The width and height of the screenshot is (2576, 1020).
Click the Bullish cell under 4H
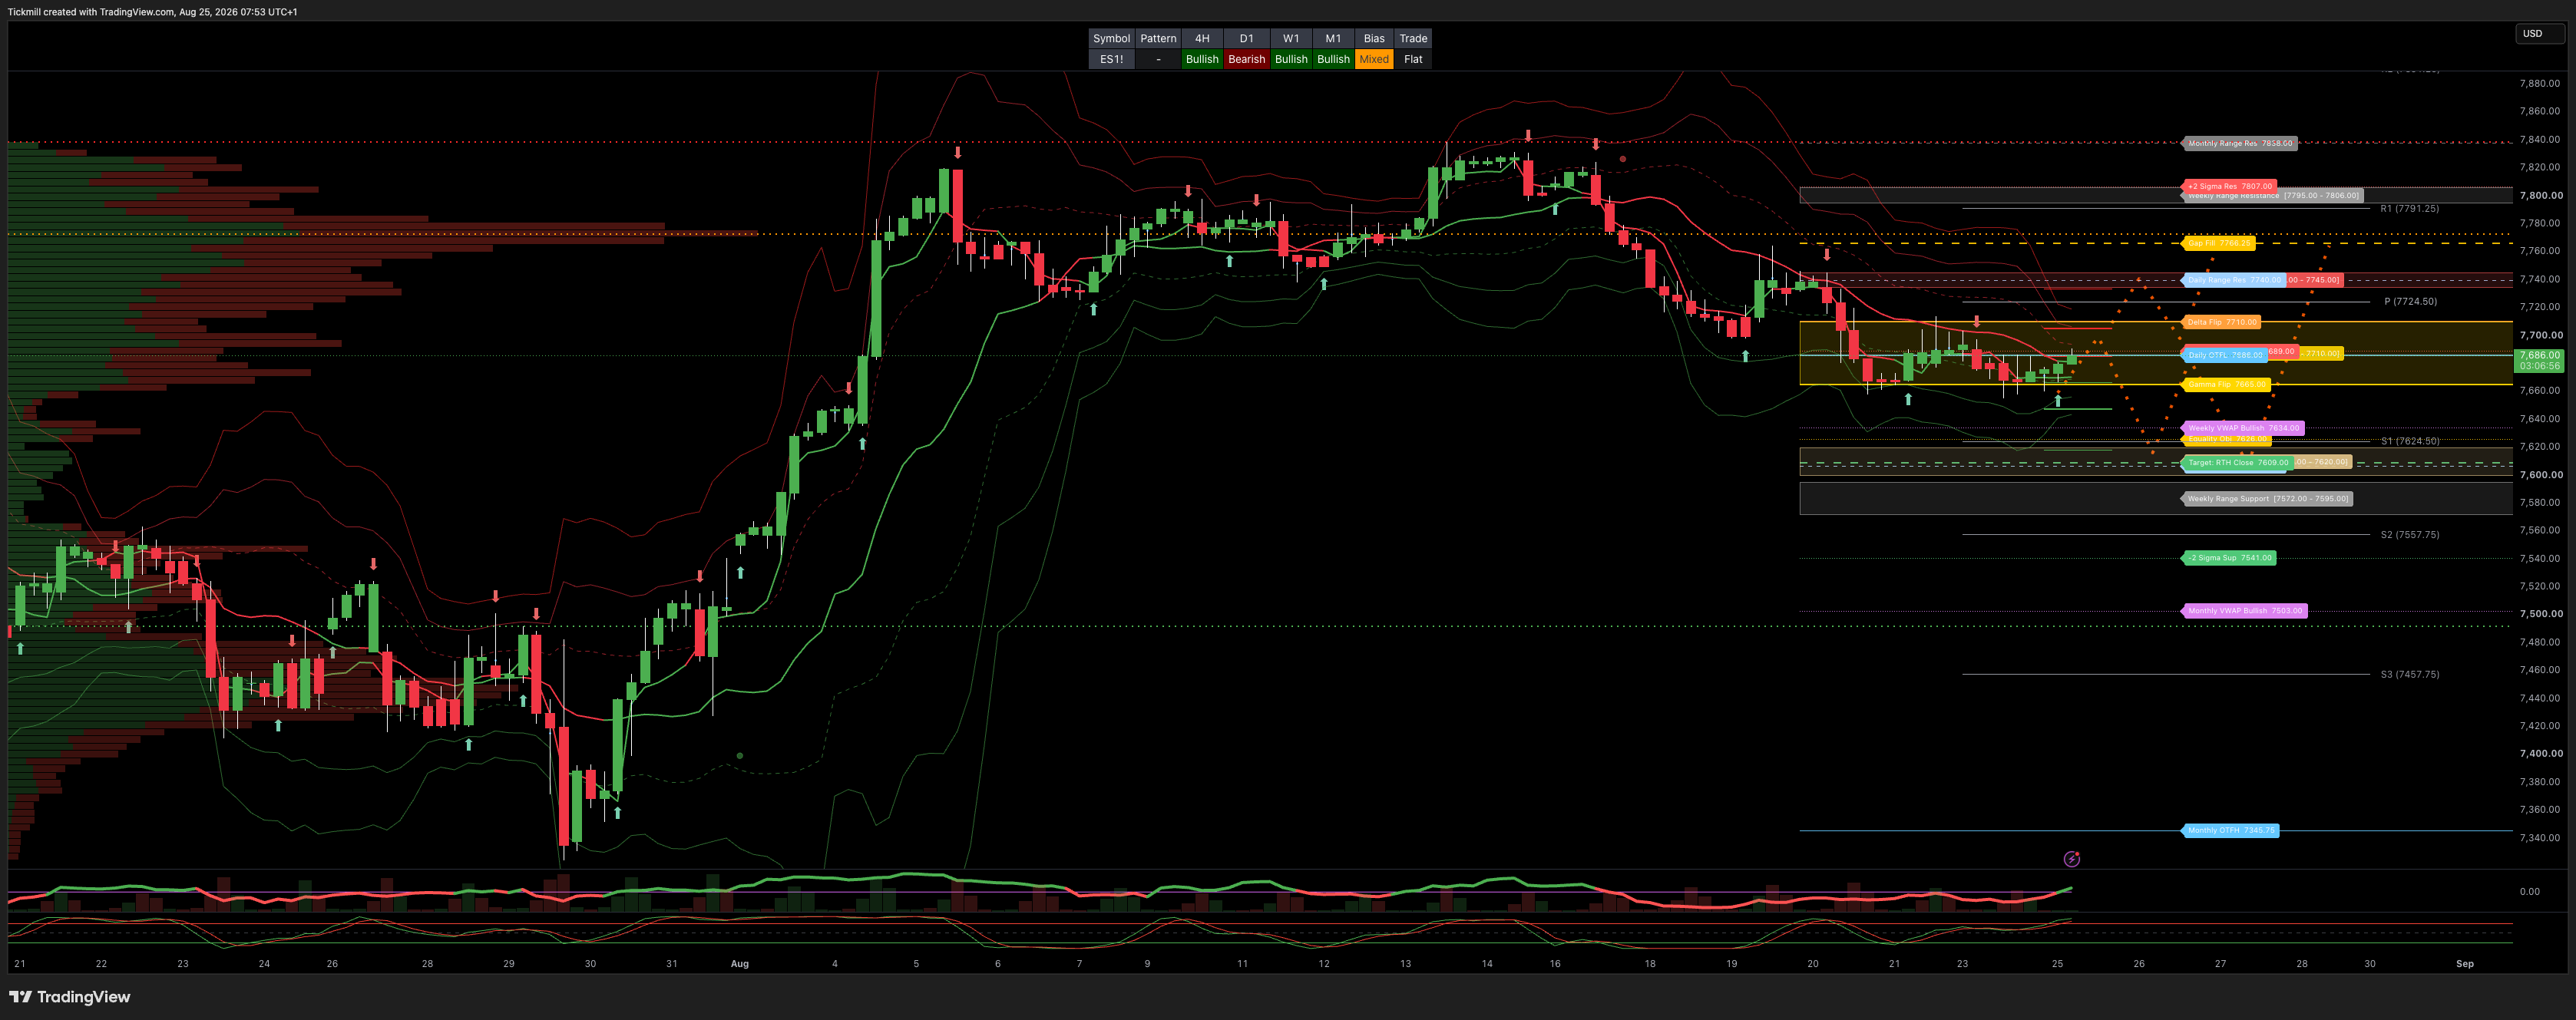click(1202, 59)
